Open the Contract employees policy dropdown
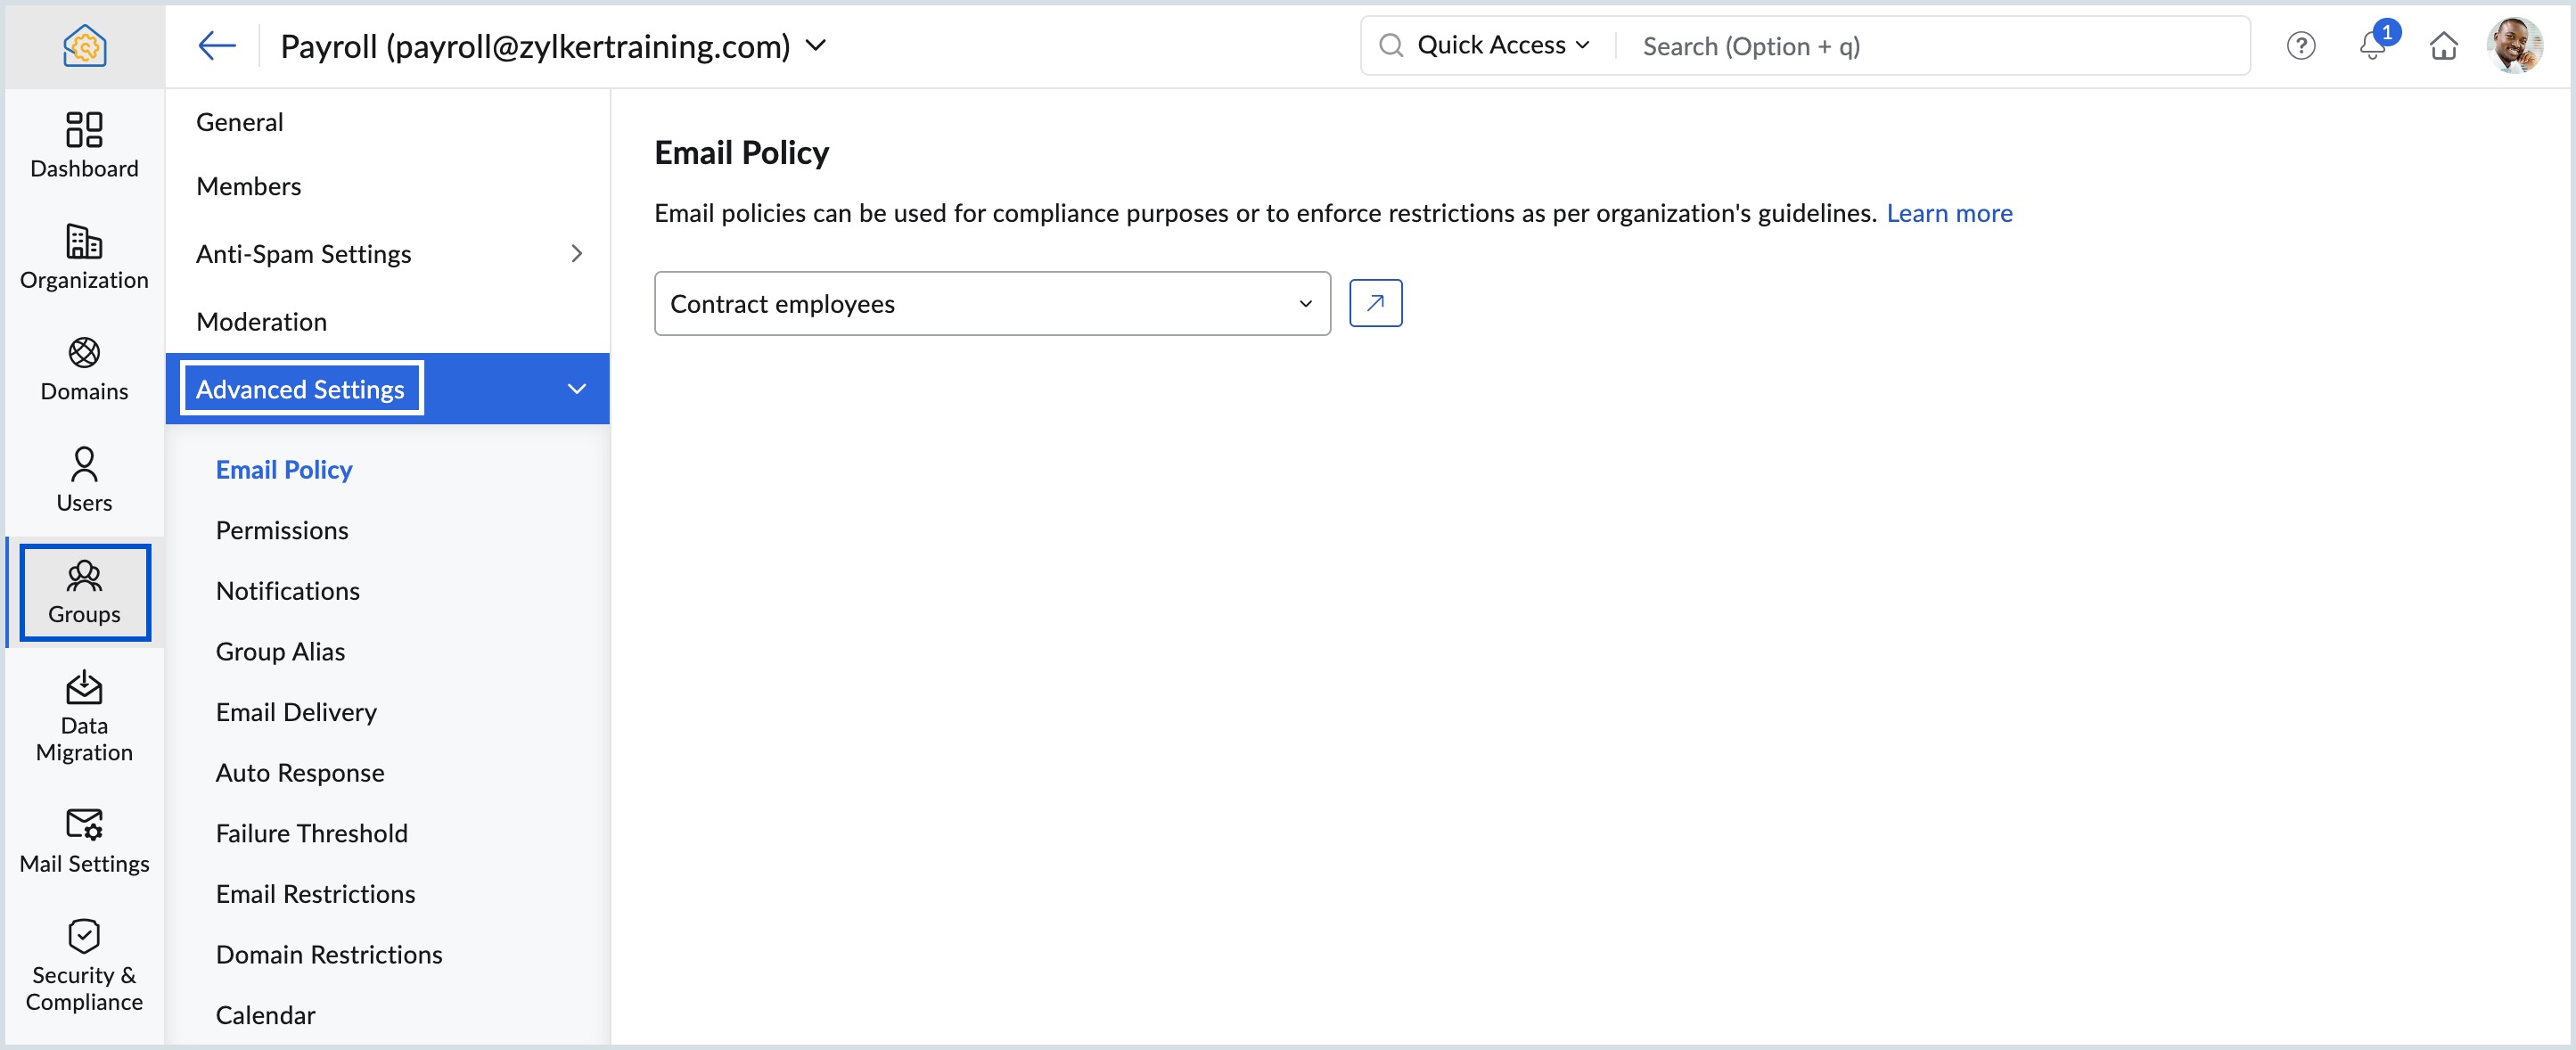The width and height of the screenshot is (2576, 1050). tap(991, 303)
